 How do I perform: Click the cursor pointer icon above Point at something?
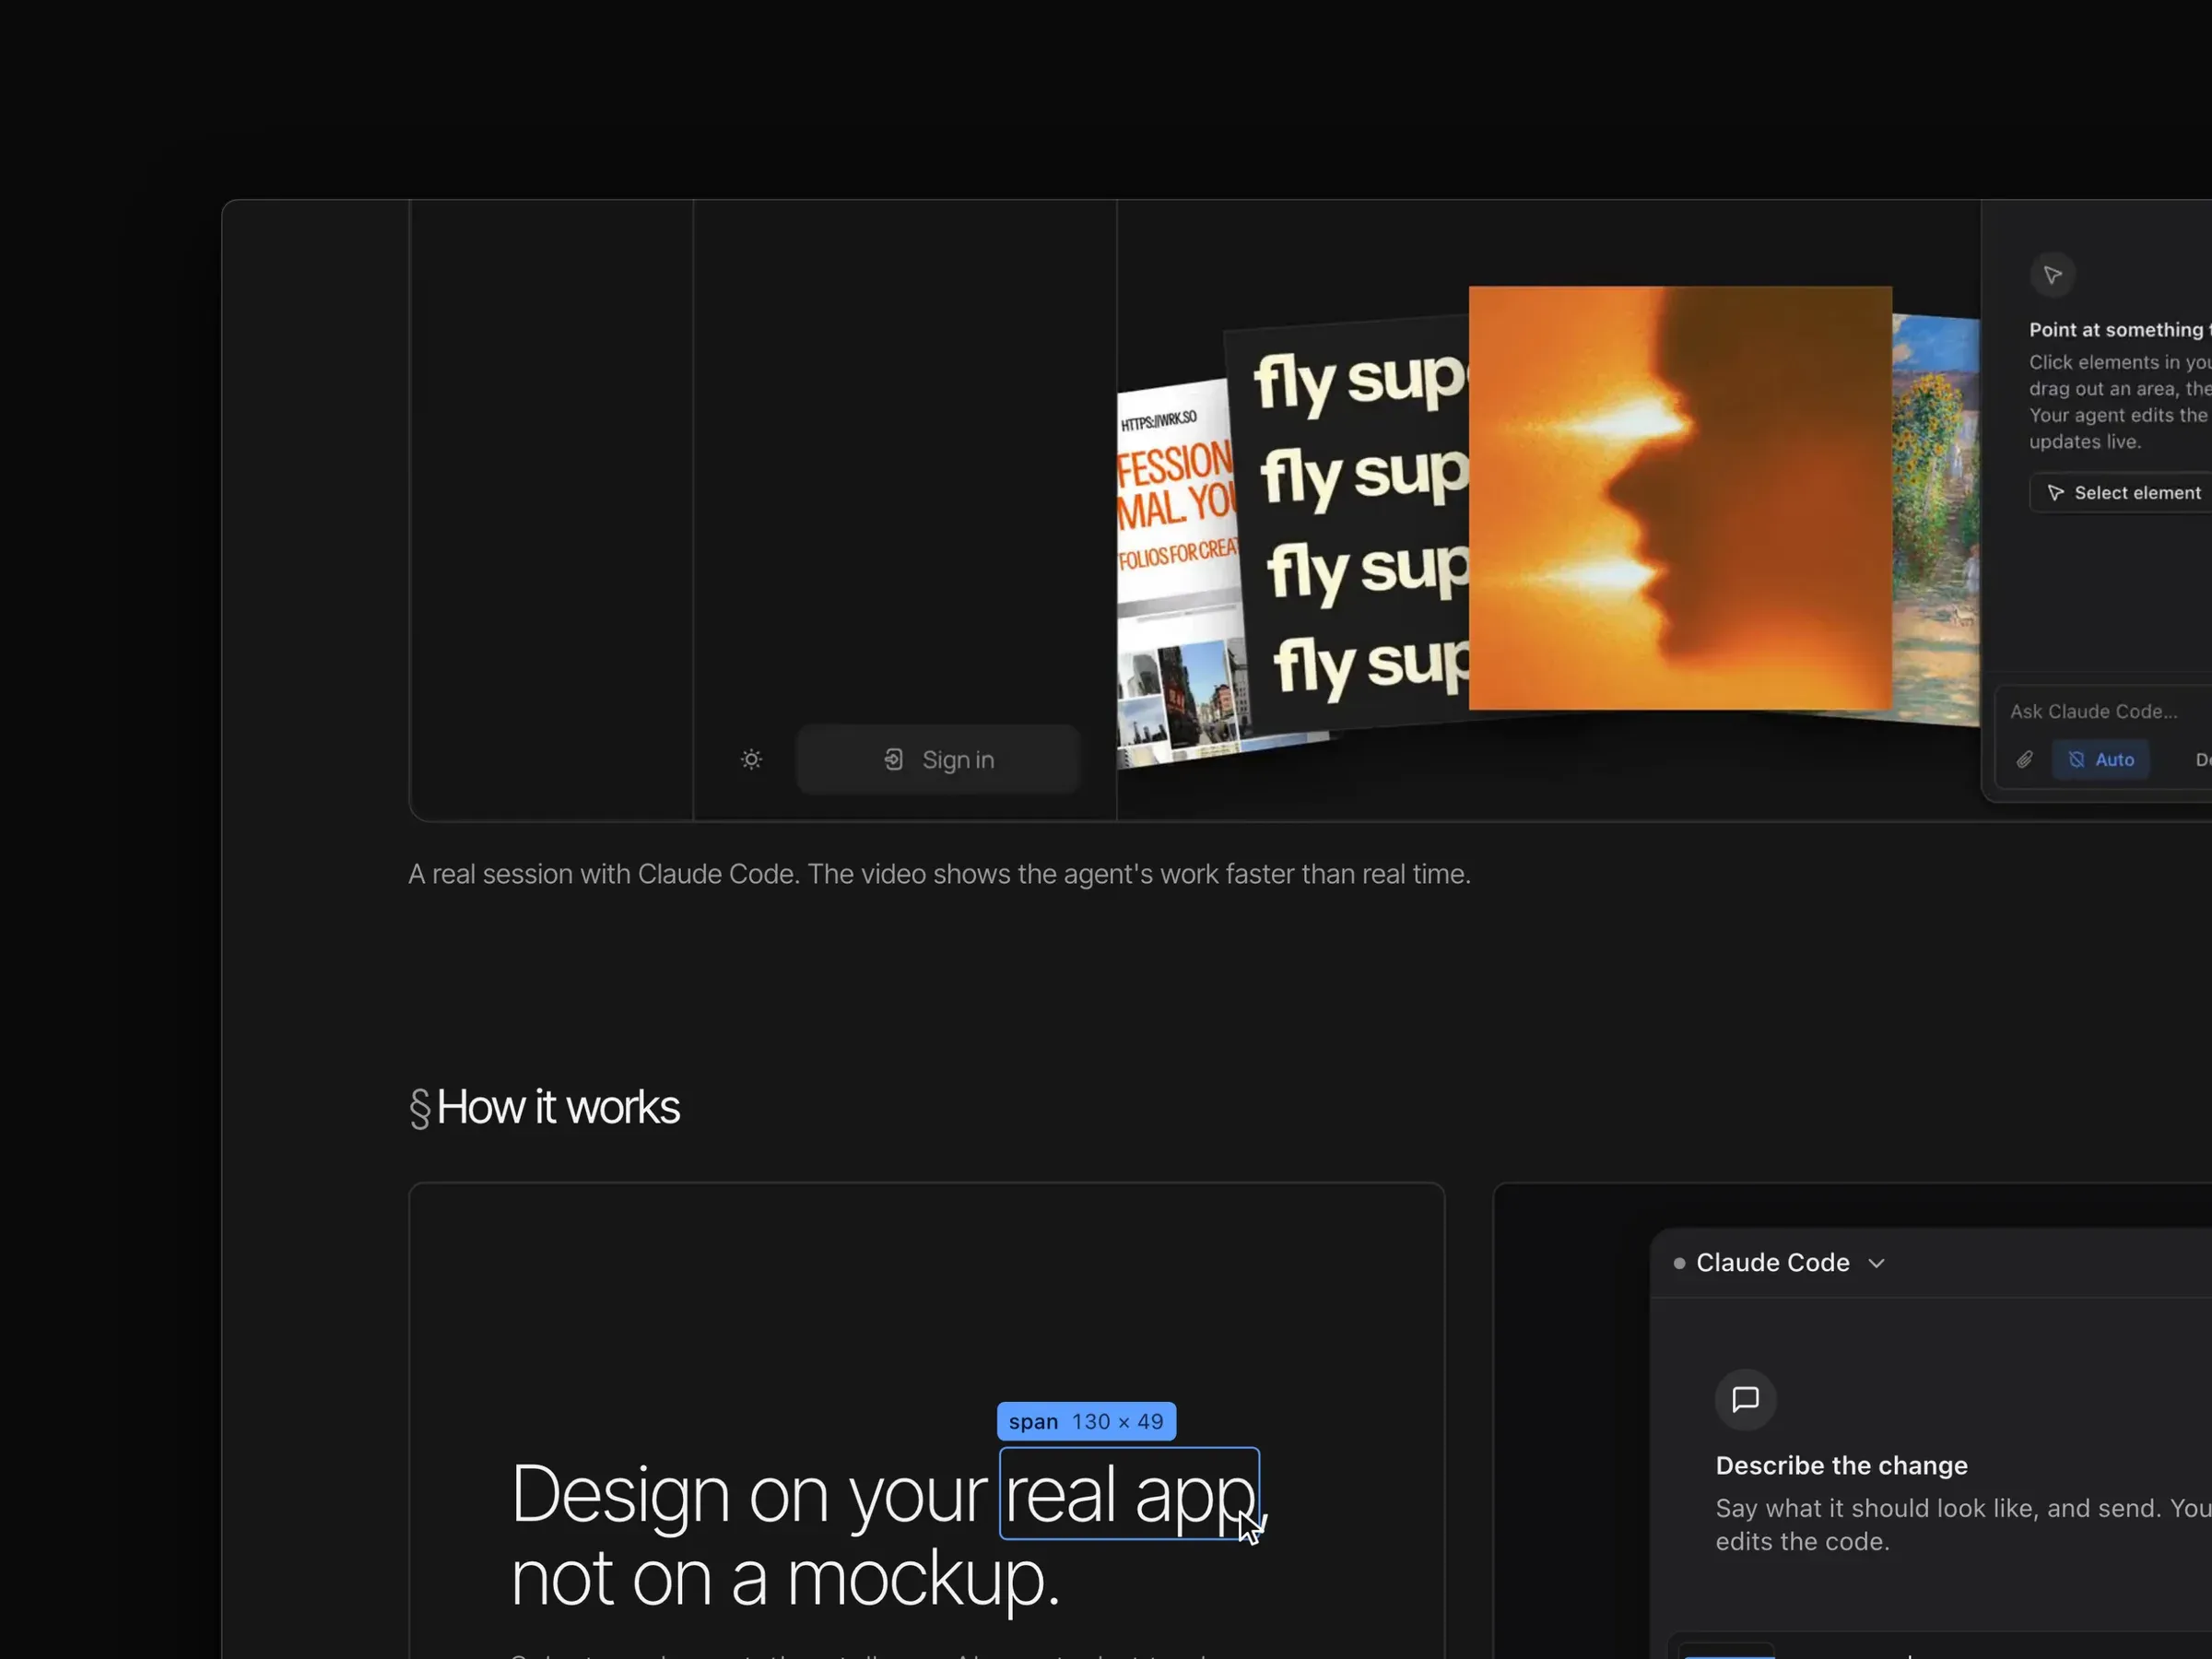(2052, 275)
